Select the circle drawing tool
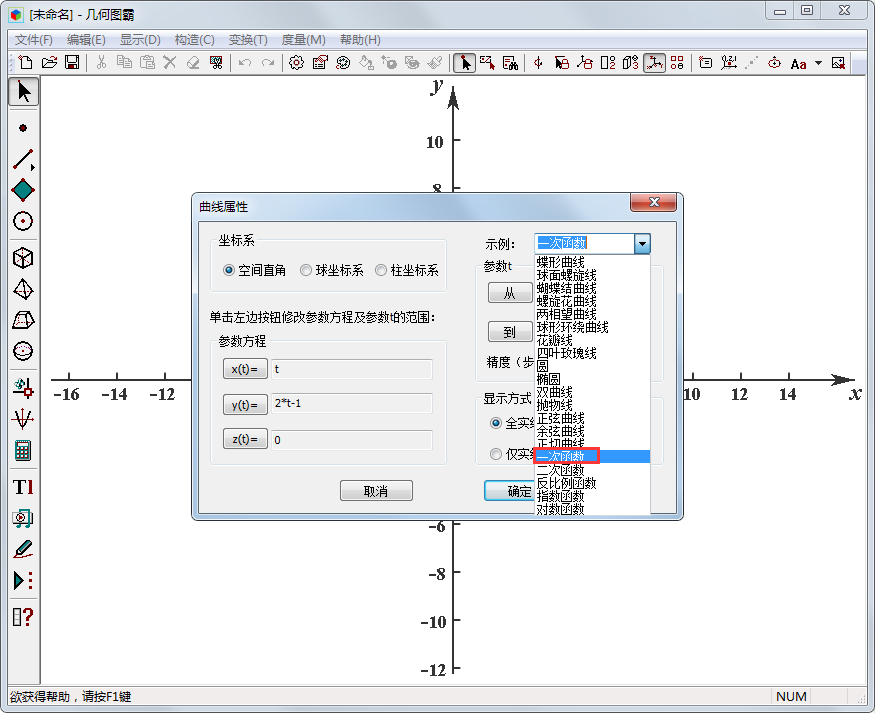Screen dimensions: 875x713 (22, 222)
